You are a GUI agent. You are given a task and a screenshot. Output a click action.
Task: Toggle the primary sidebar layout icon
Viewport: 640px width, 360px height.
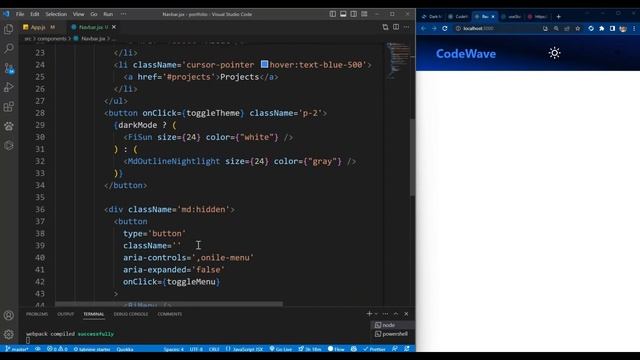333,14
